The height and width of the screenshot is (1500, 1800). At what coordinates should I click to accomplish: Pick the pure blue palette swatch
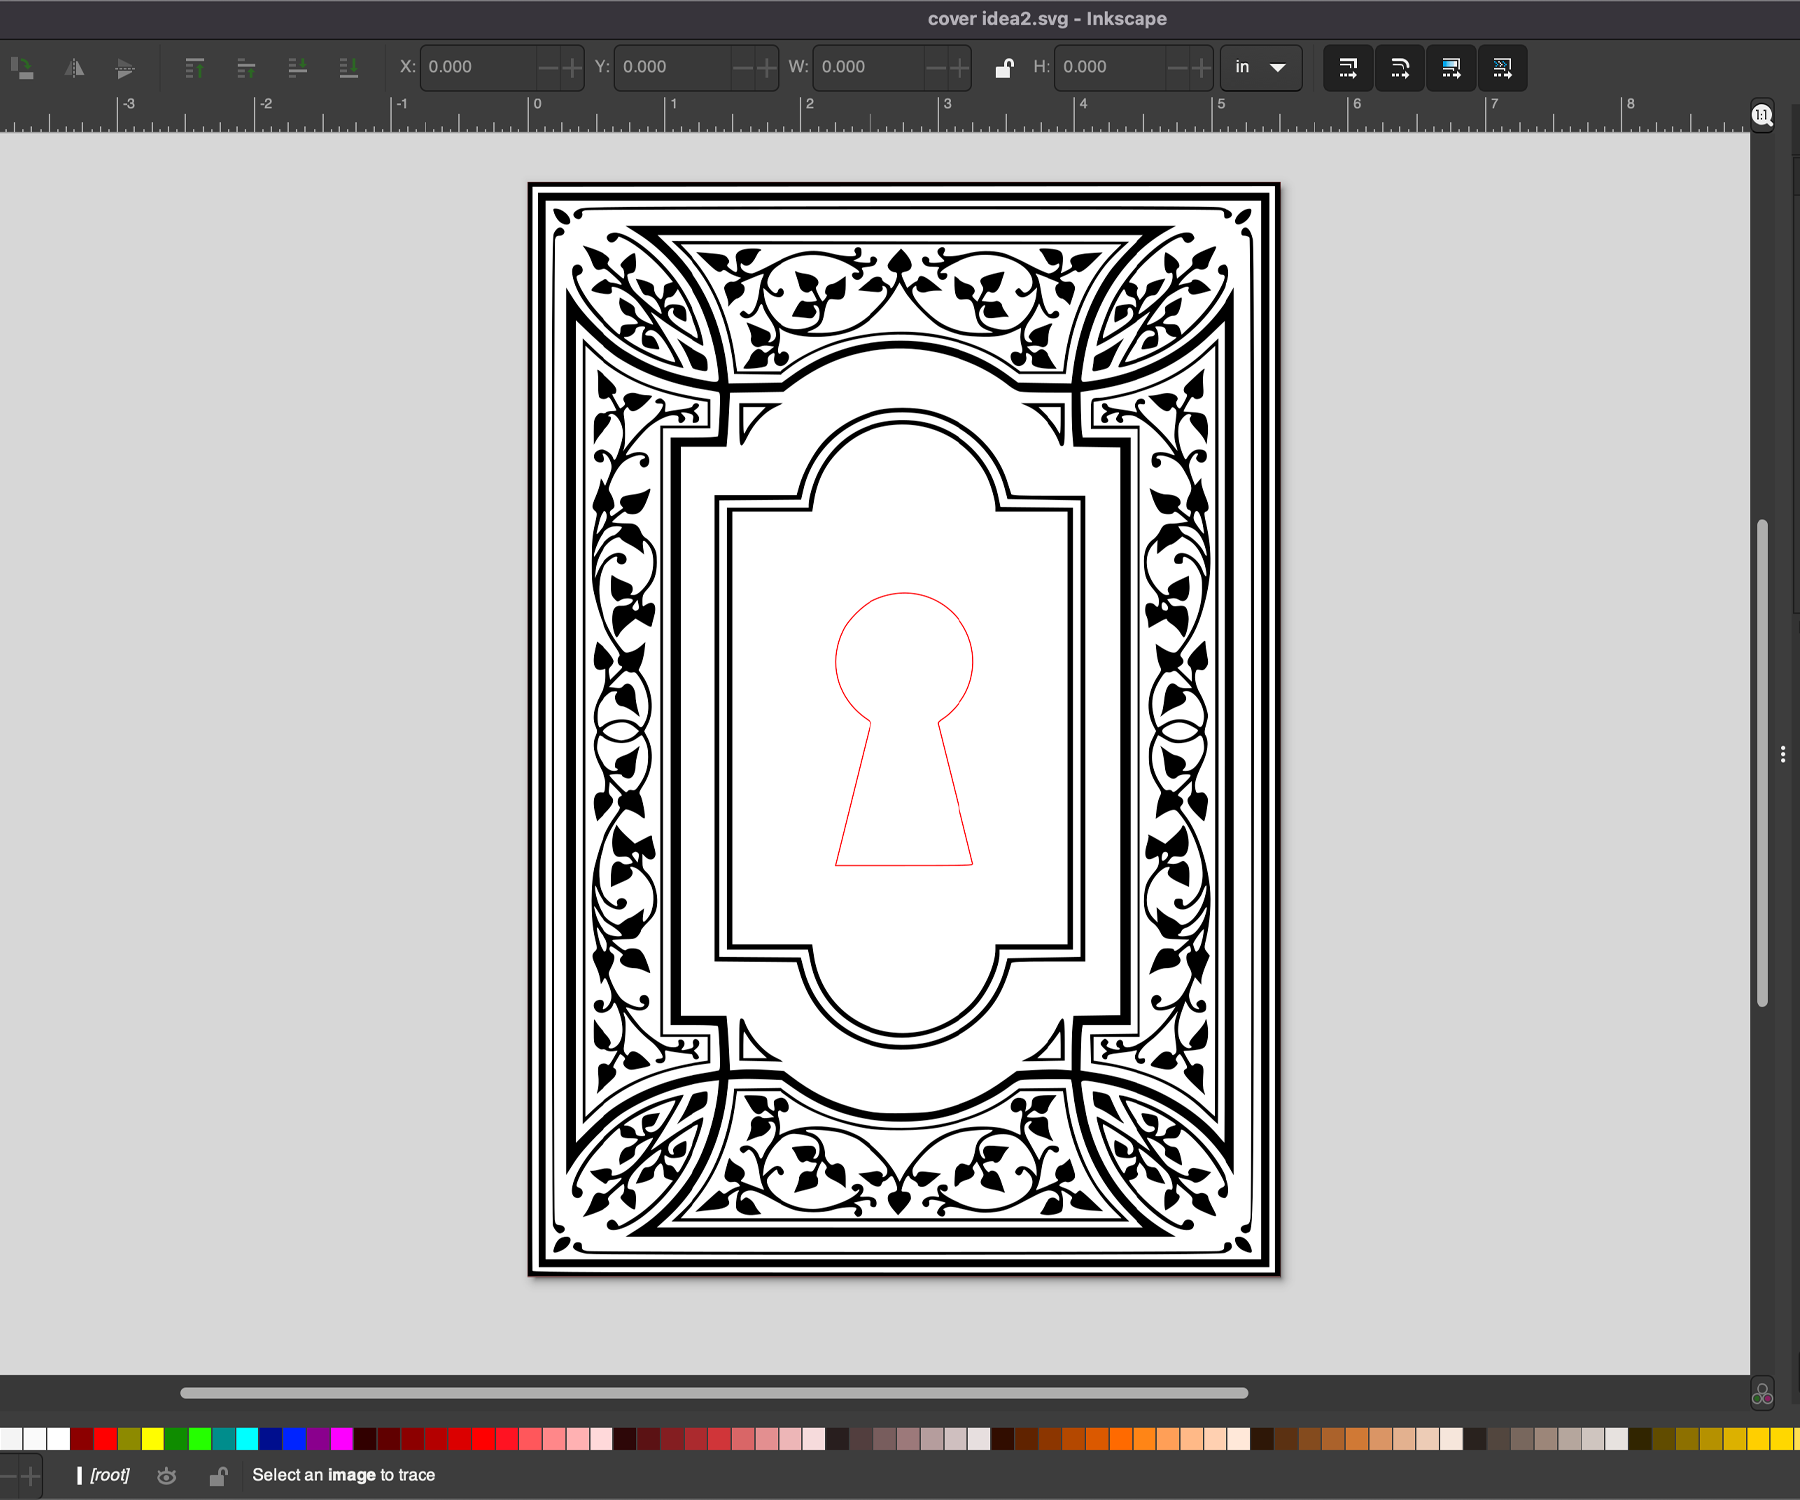(294, 1439)
